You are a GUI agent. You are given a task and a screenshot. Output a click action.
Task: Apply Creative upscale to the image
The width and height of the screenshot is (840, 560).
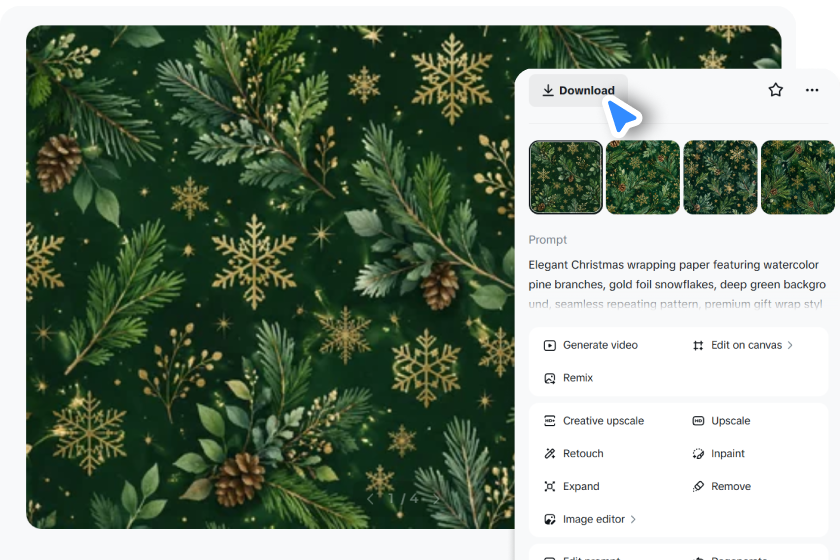(594, 421)
